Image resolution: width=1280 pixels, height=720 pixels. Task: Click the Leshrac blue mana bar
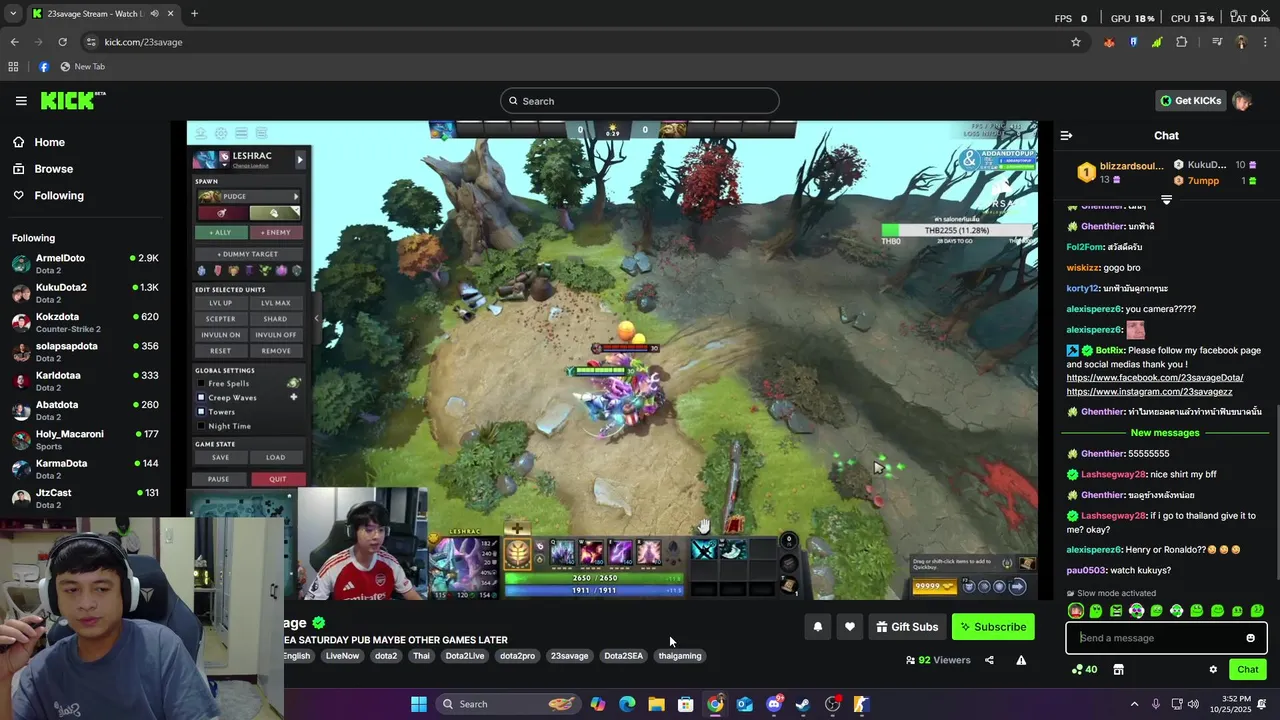click(x=594, y=591)
